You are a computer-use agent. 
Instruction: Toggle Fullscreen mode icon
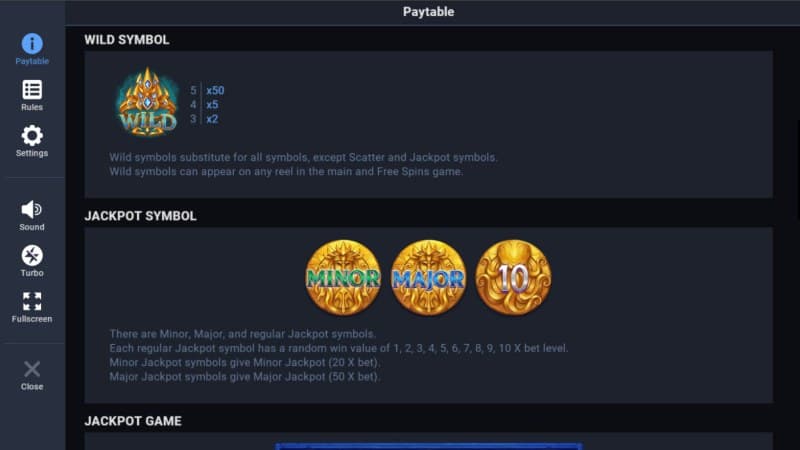(32, 301)
